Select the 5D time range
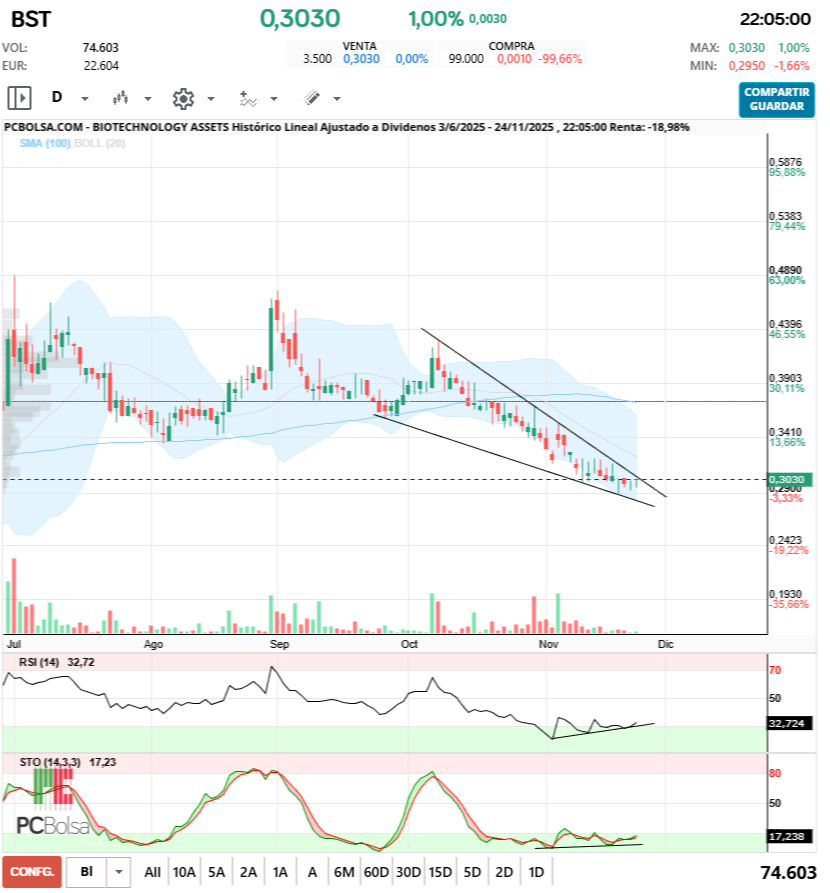 pyautogui.click(x=472, y=872)
